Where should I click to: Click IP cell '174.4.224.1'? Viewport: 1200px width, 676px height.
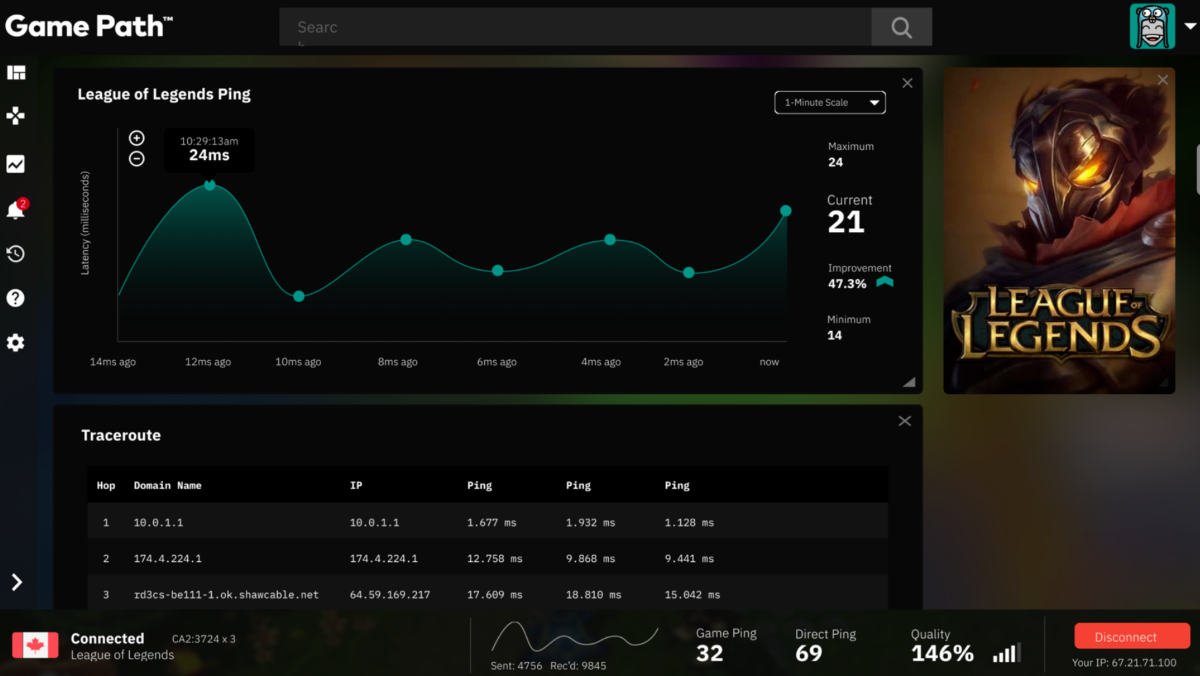tap(384, 558)
